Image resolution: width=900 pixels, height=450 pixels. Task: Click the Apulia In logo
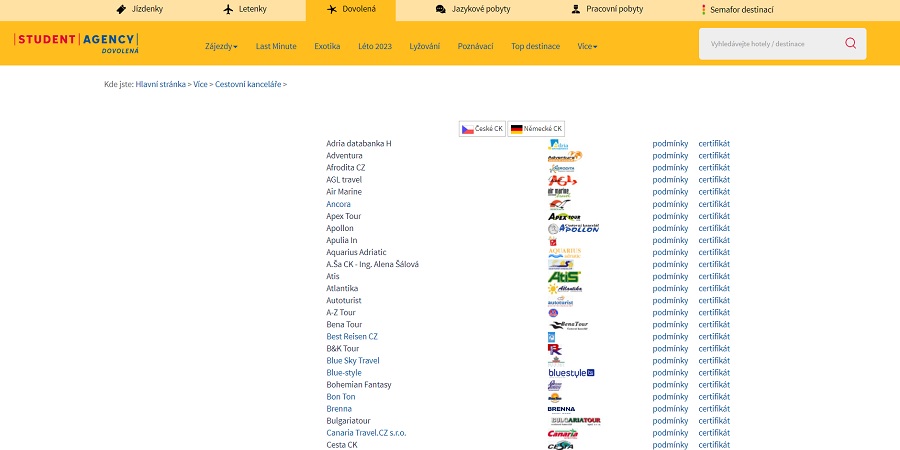[x=552, y=240]
